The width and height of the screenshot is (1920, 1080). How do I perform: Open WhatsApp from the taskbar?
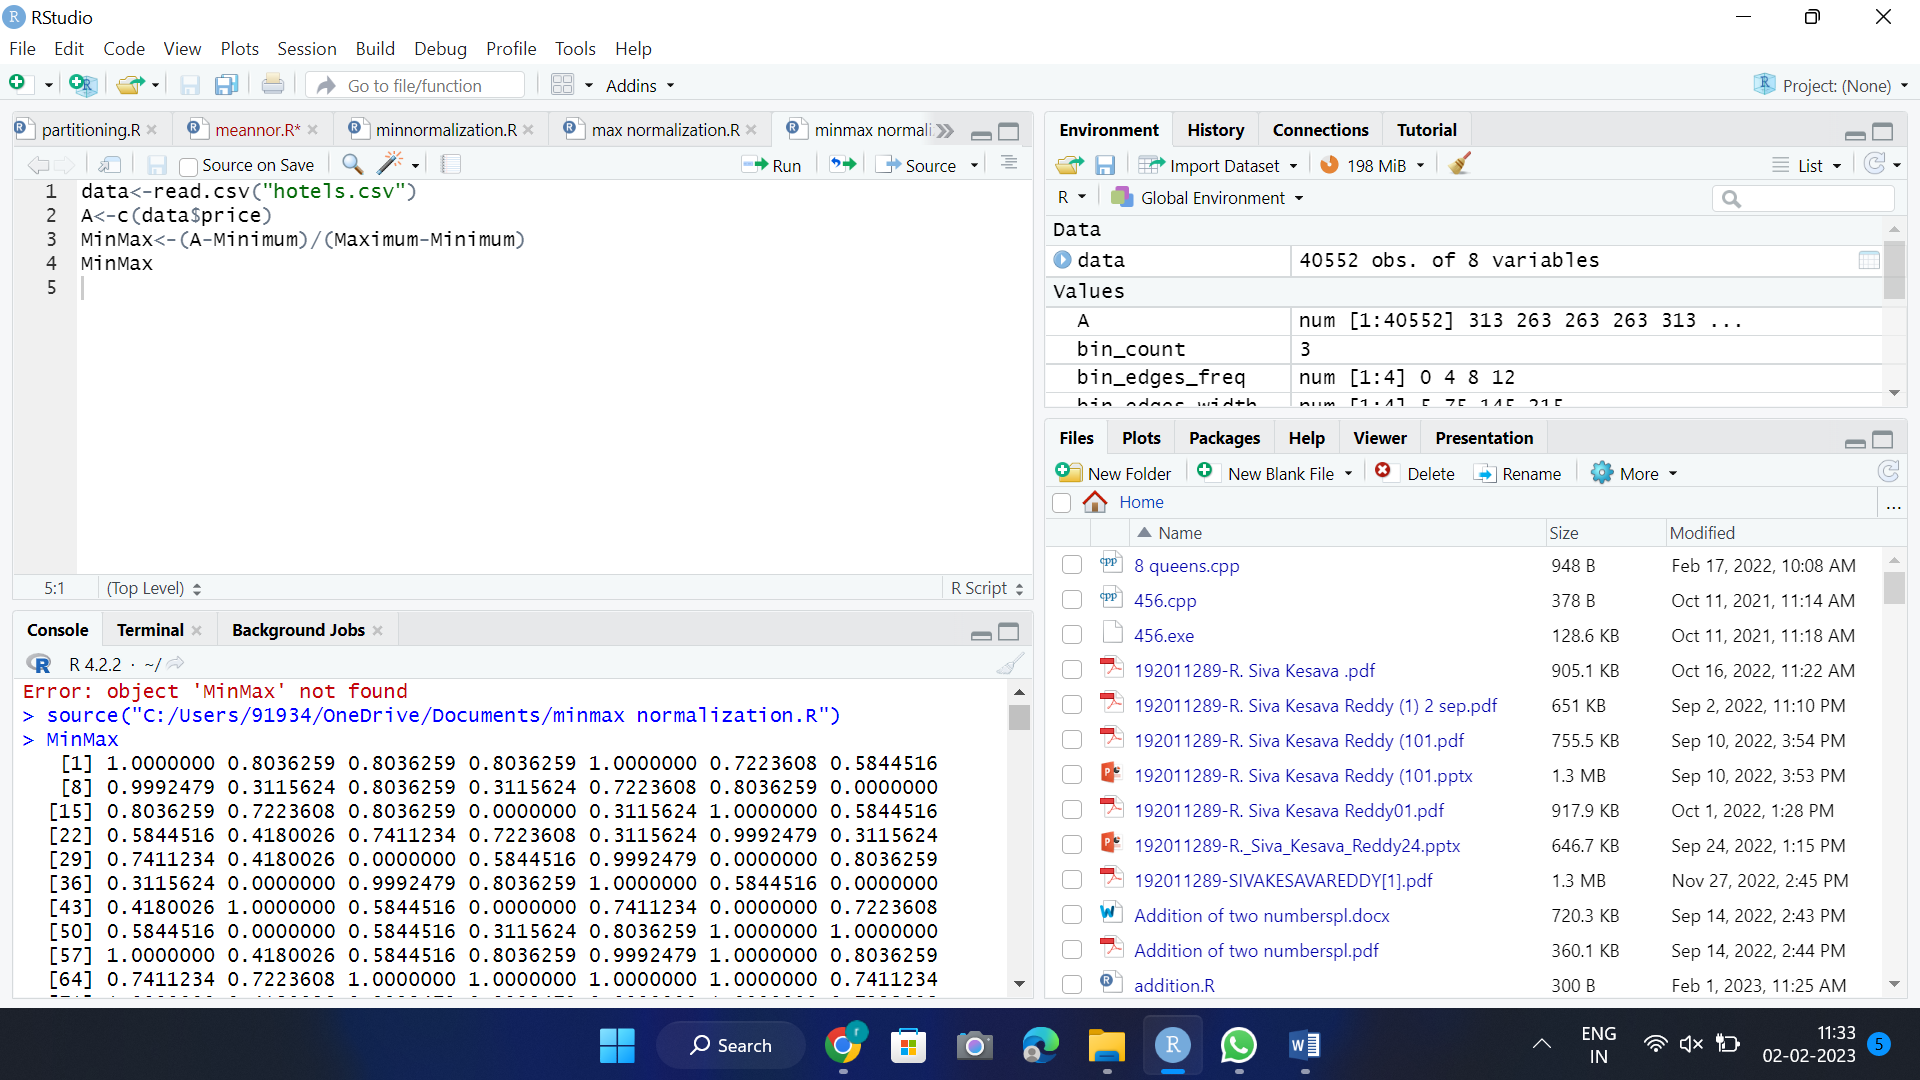1238,1045
